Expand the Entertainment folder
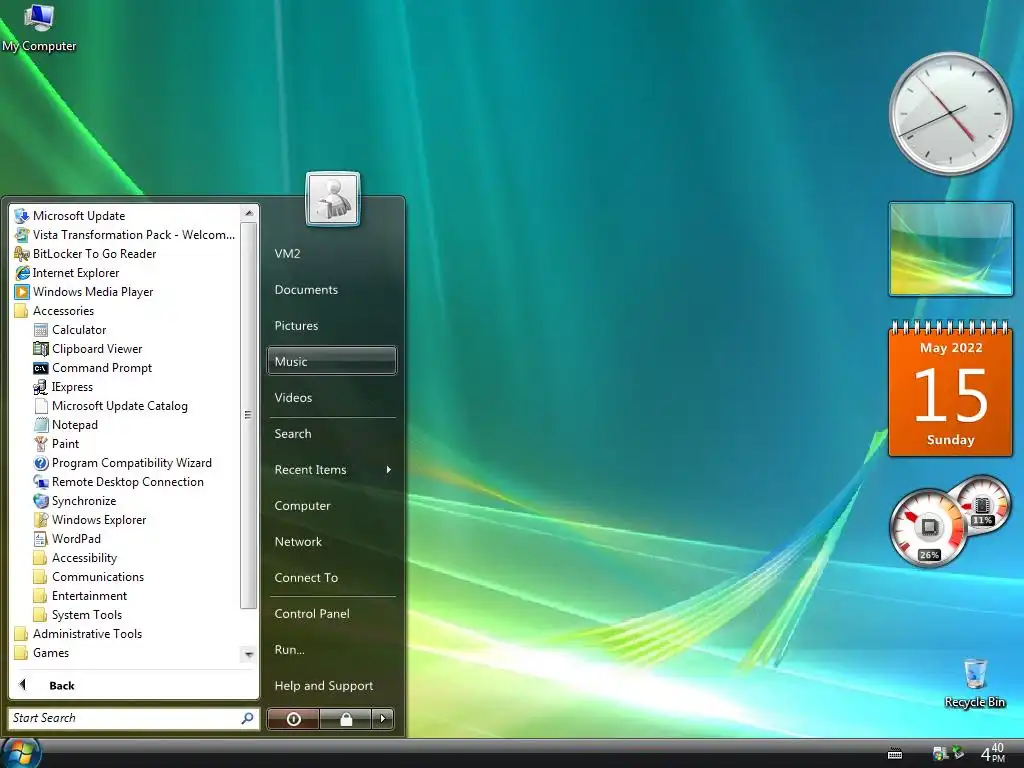The image size is (1024, 768). (80, 596)
